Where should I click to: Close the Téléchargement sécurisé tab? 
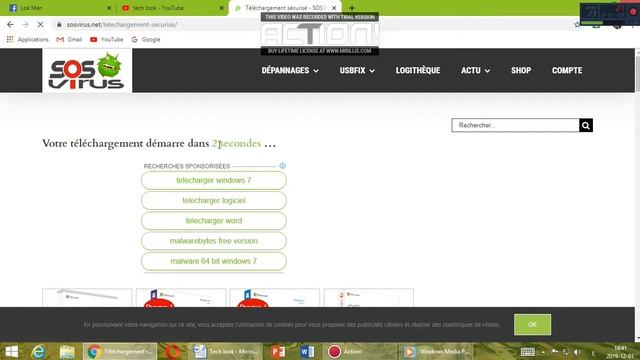click(334, 8)
